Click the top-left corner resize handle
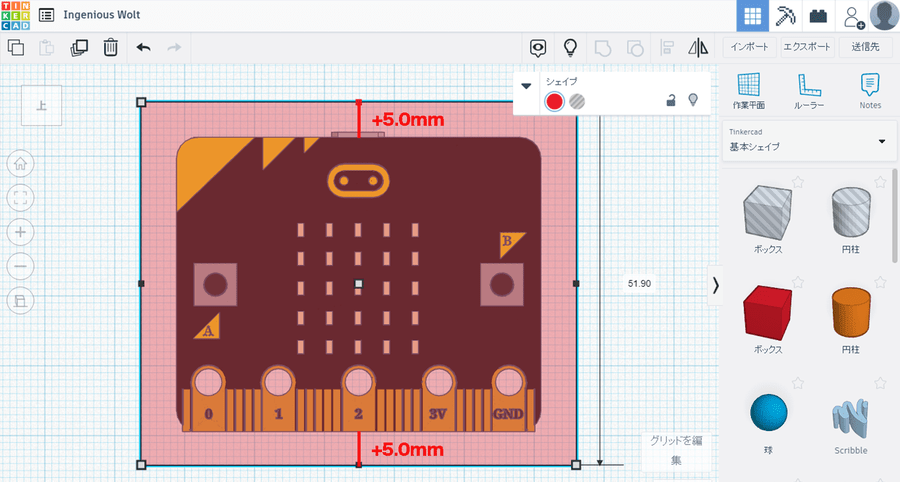Screen dimensions: 900x482 coord(141,102)
